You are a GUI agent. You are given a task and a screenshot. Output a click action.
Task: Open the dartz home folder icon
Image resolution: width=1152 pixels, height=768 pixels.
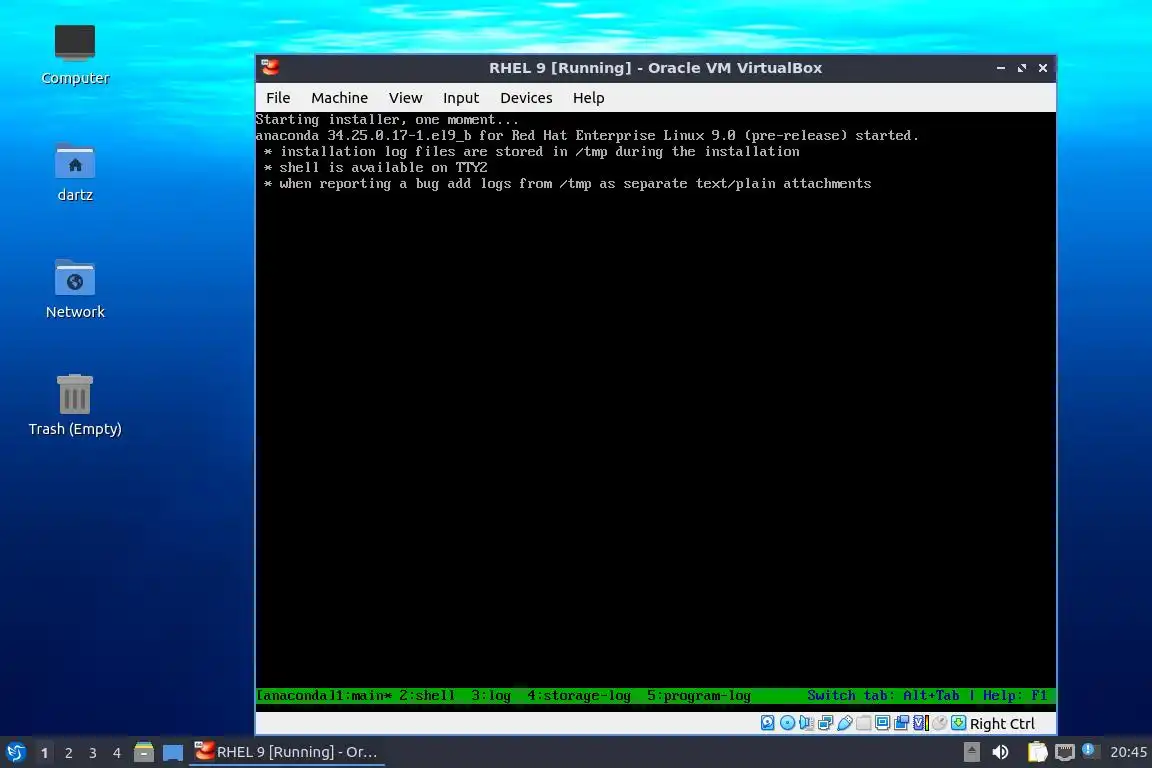(75, 172)
